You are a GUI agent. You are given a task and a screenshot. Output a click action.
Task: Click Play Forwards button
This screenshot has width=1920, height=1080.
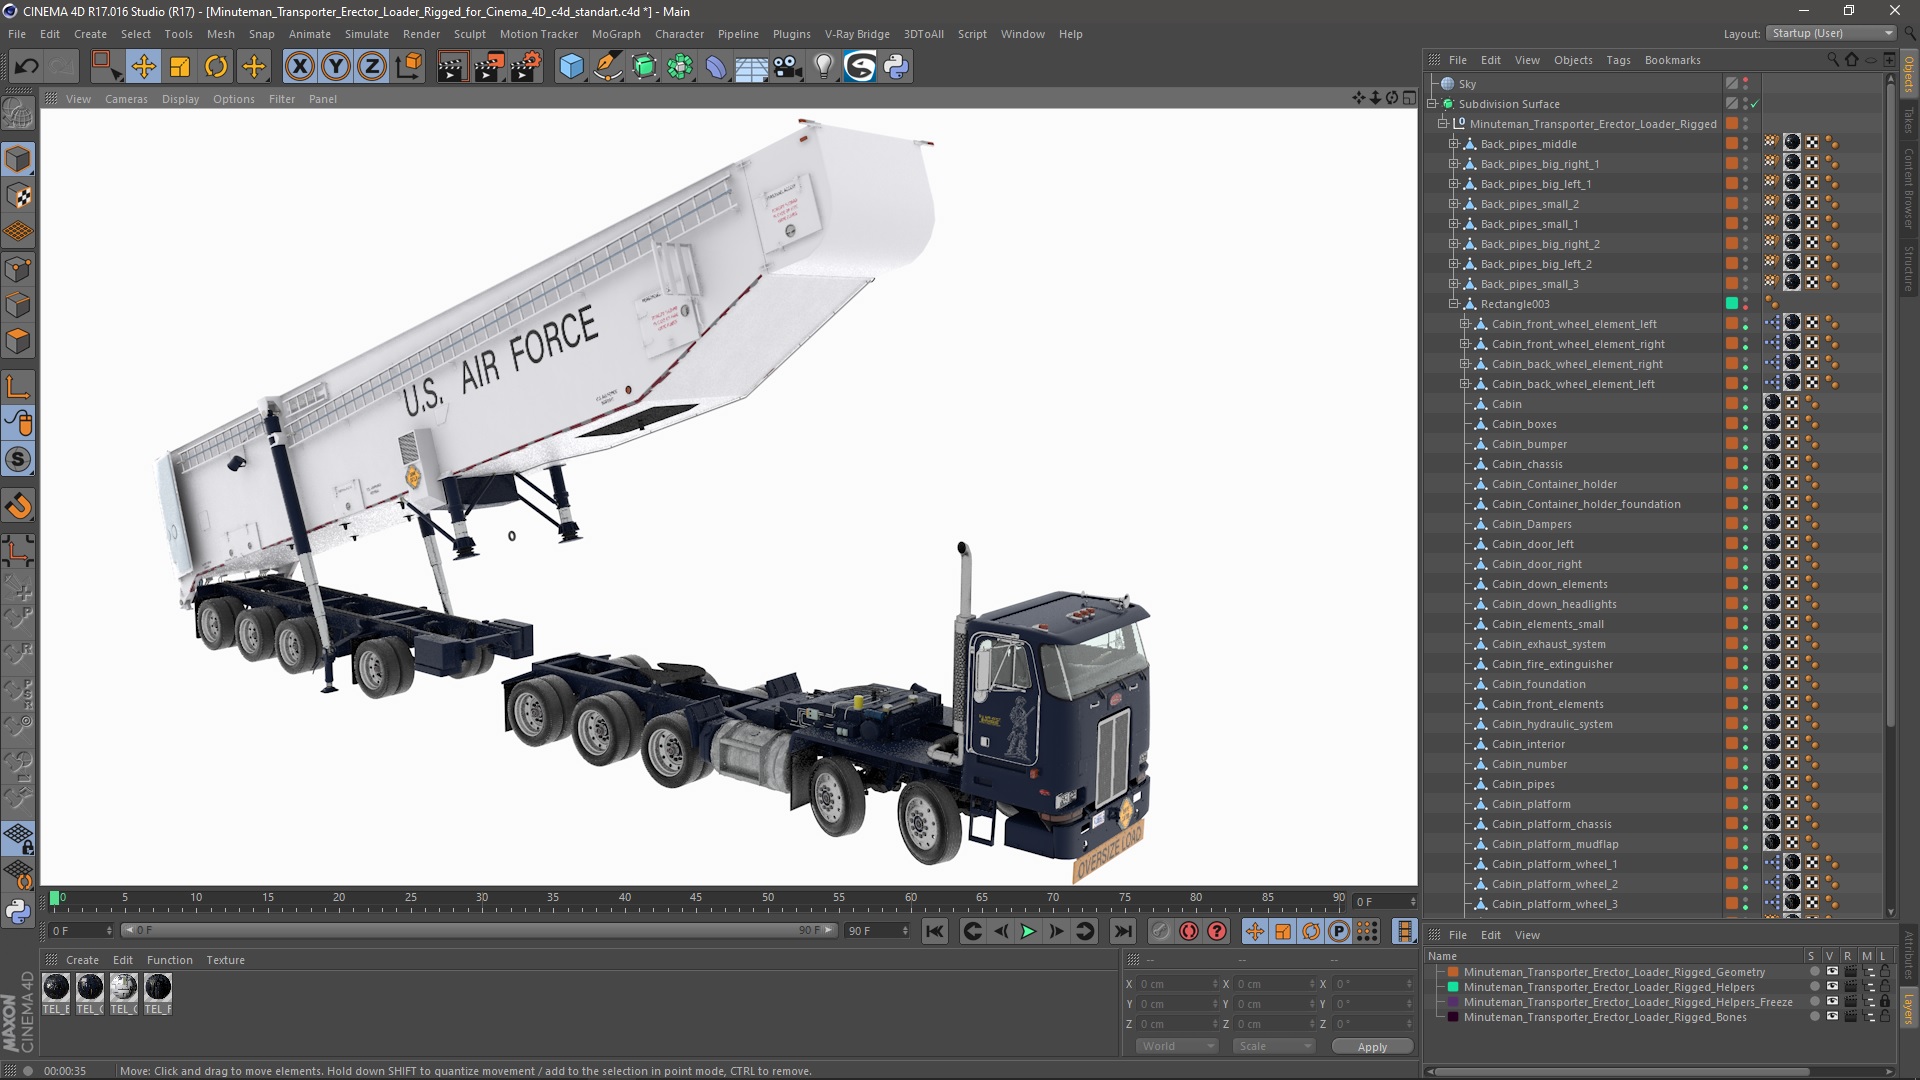point(1028,931)
